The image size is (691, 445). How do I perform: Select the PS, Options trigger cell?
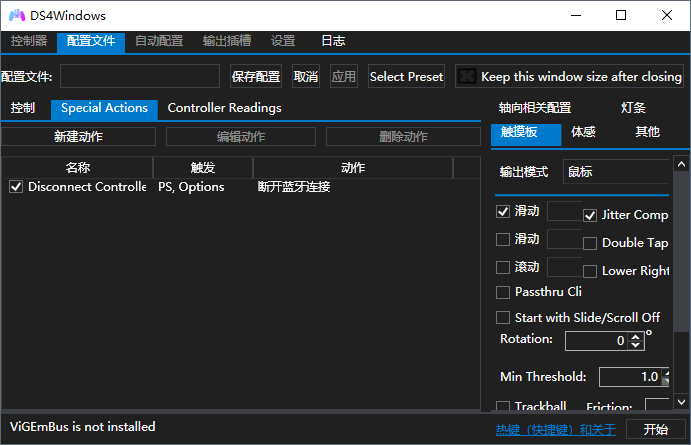click(191, 187)
